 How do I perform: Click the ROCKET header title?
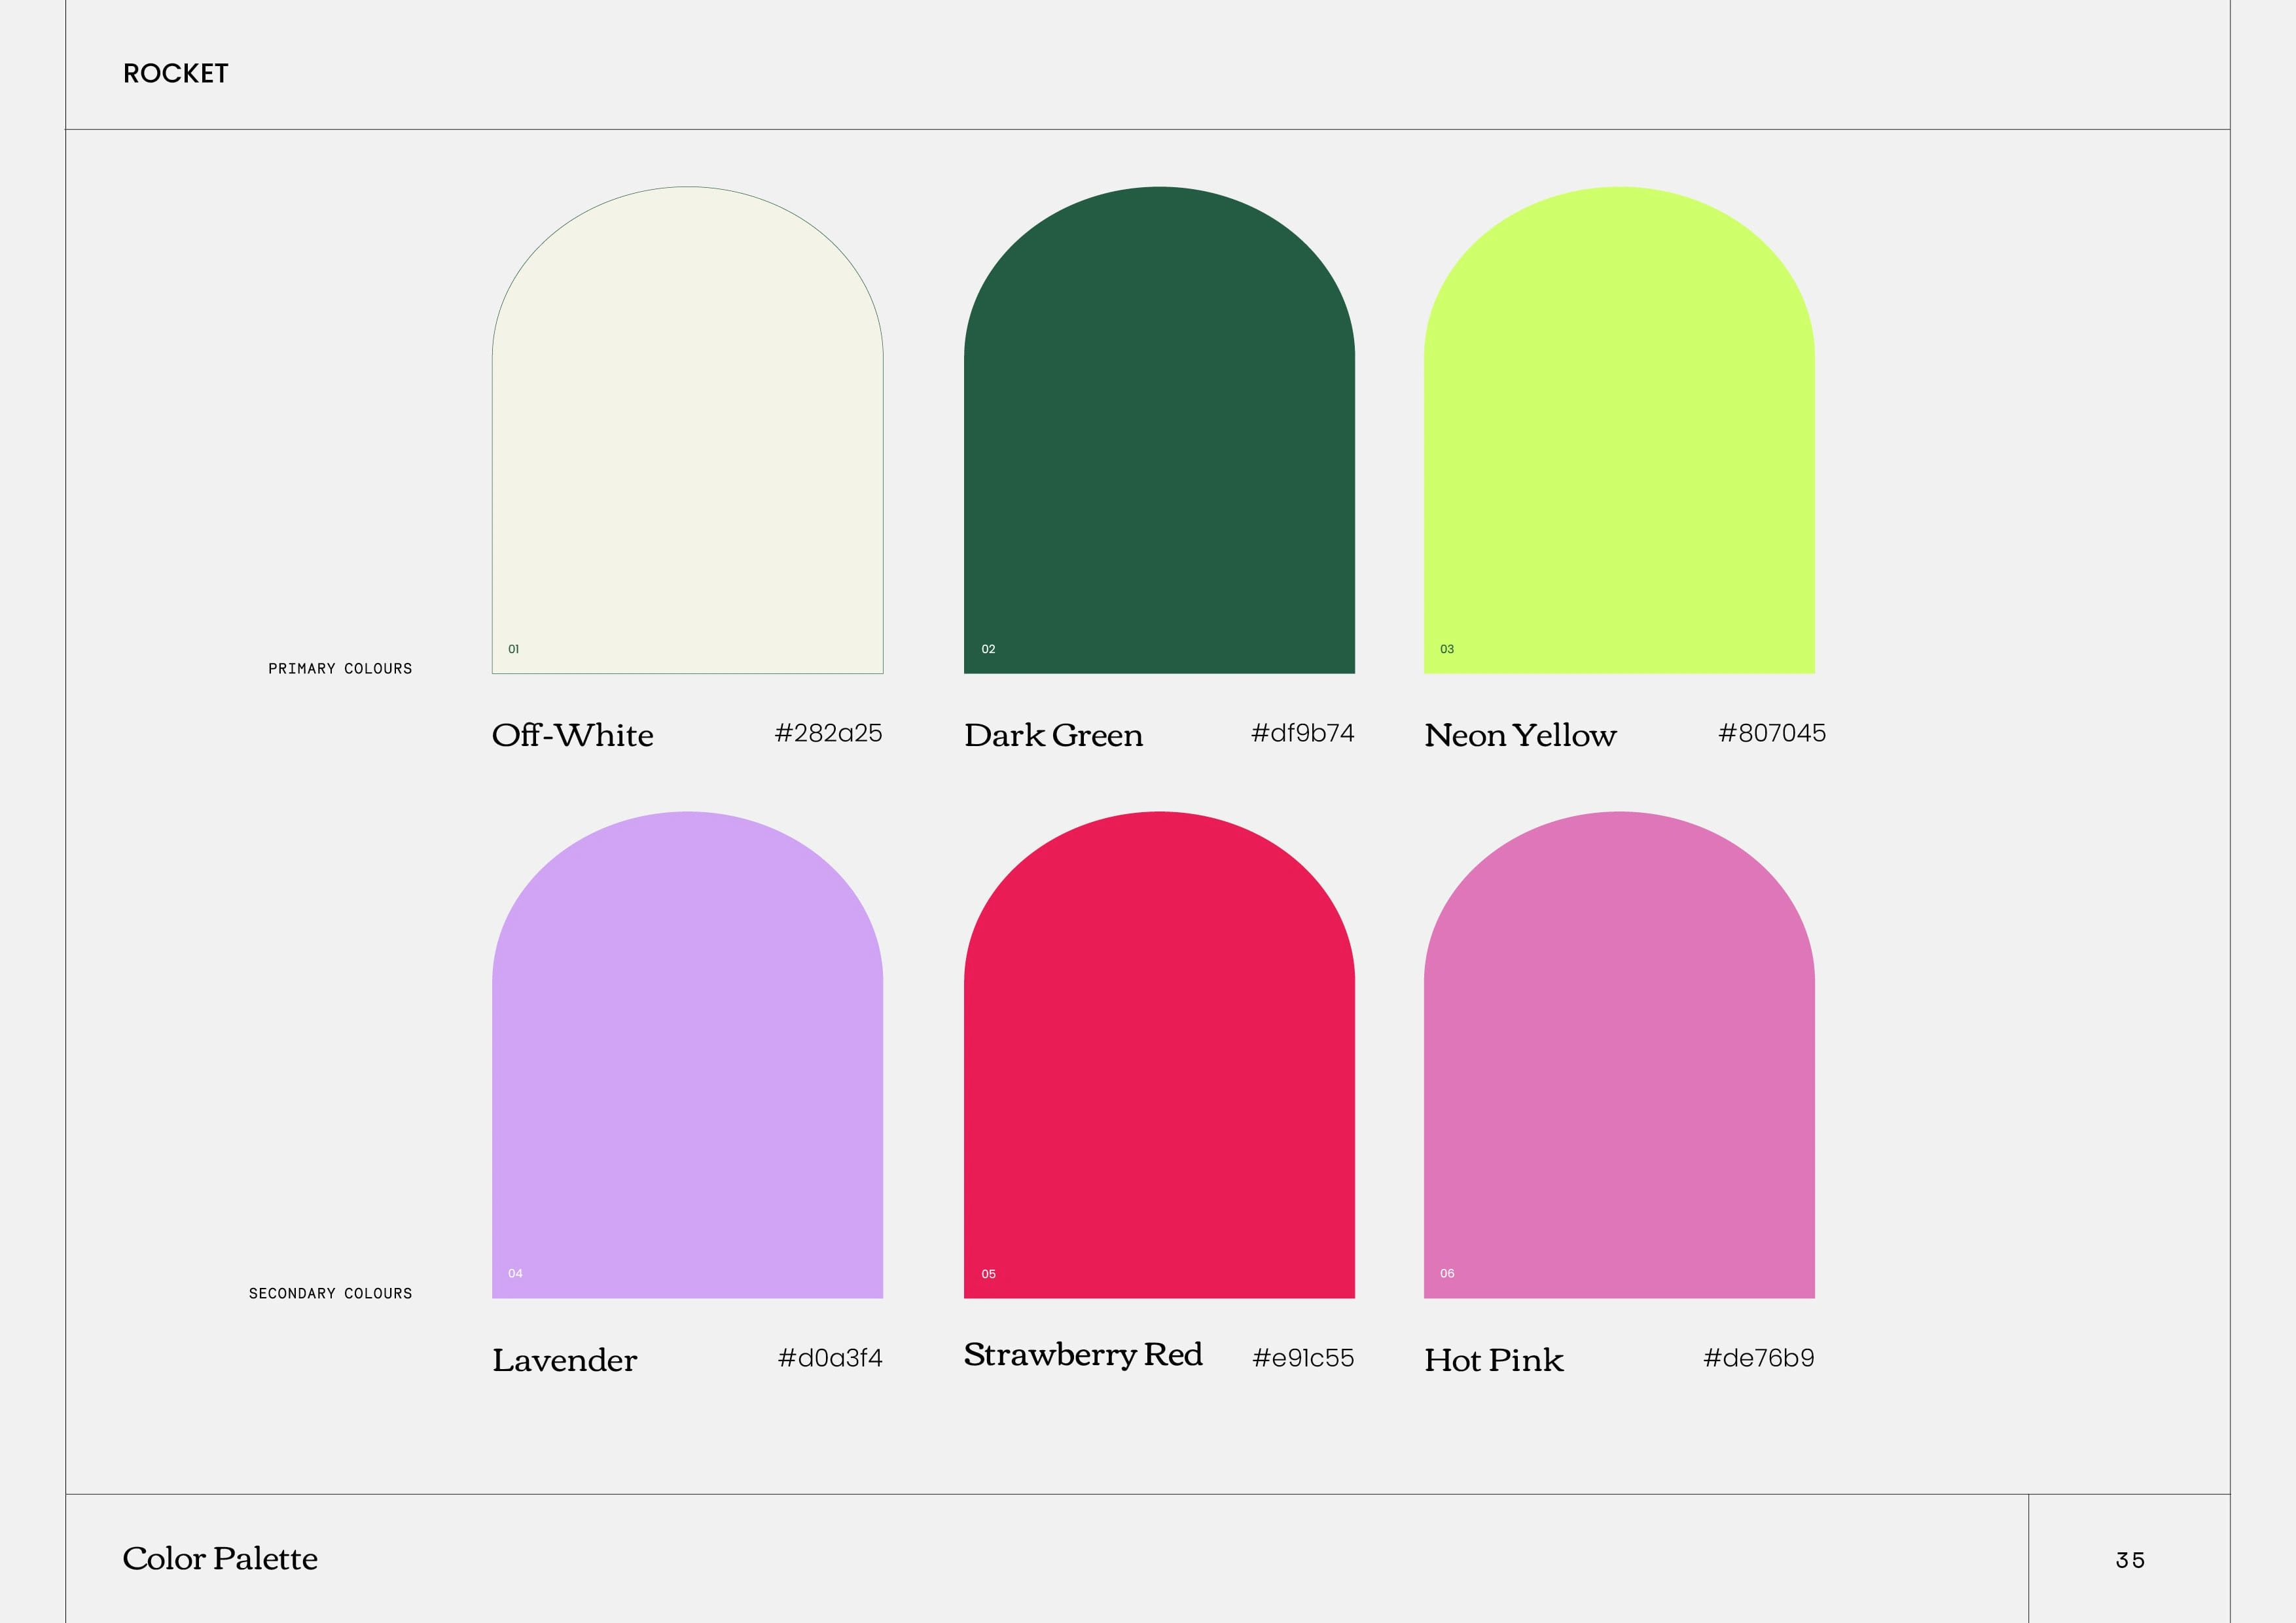[176, 74]
